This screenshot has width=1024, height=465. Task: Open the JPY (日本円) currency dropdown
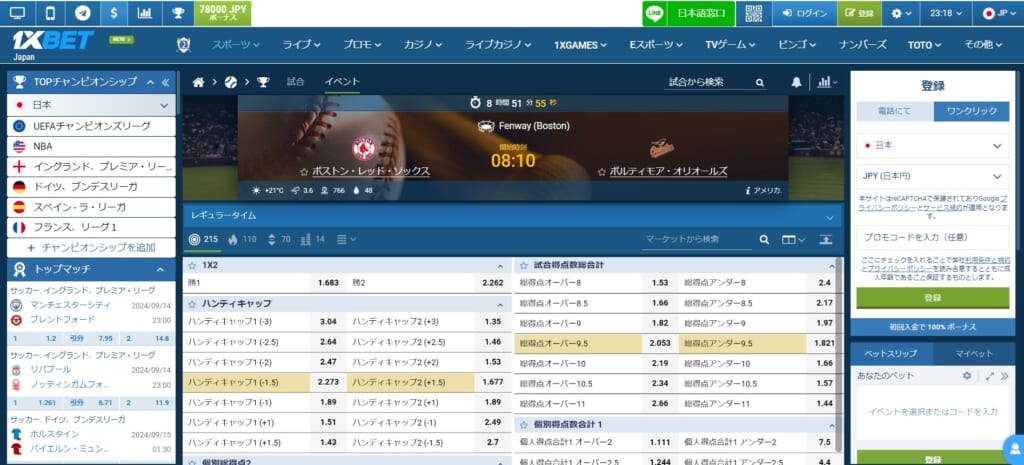click(x=933, y=176)
